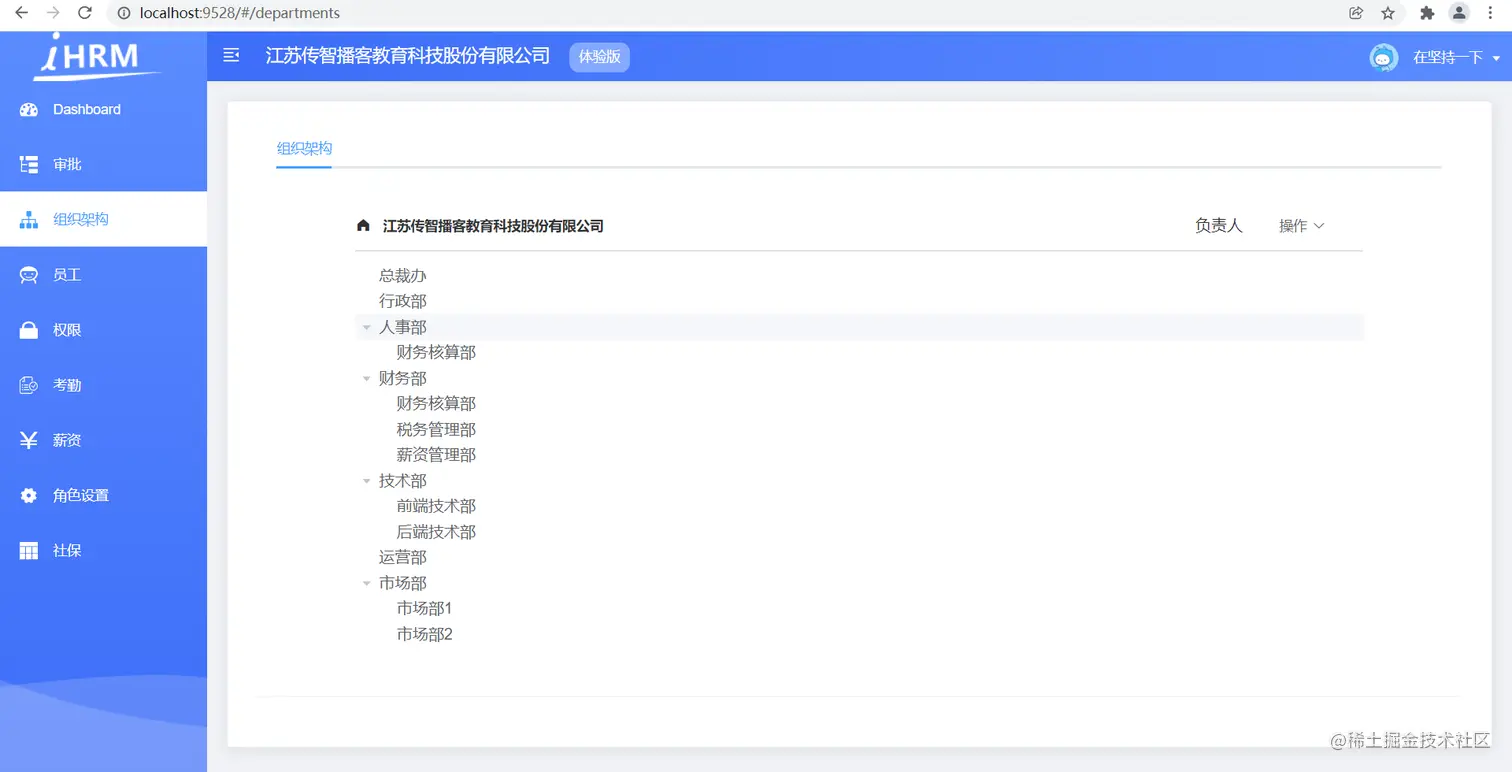Select the 行政部 tree row
The width and height of the screenshot is (1512, 772).
(x=859, y=302)
